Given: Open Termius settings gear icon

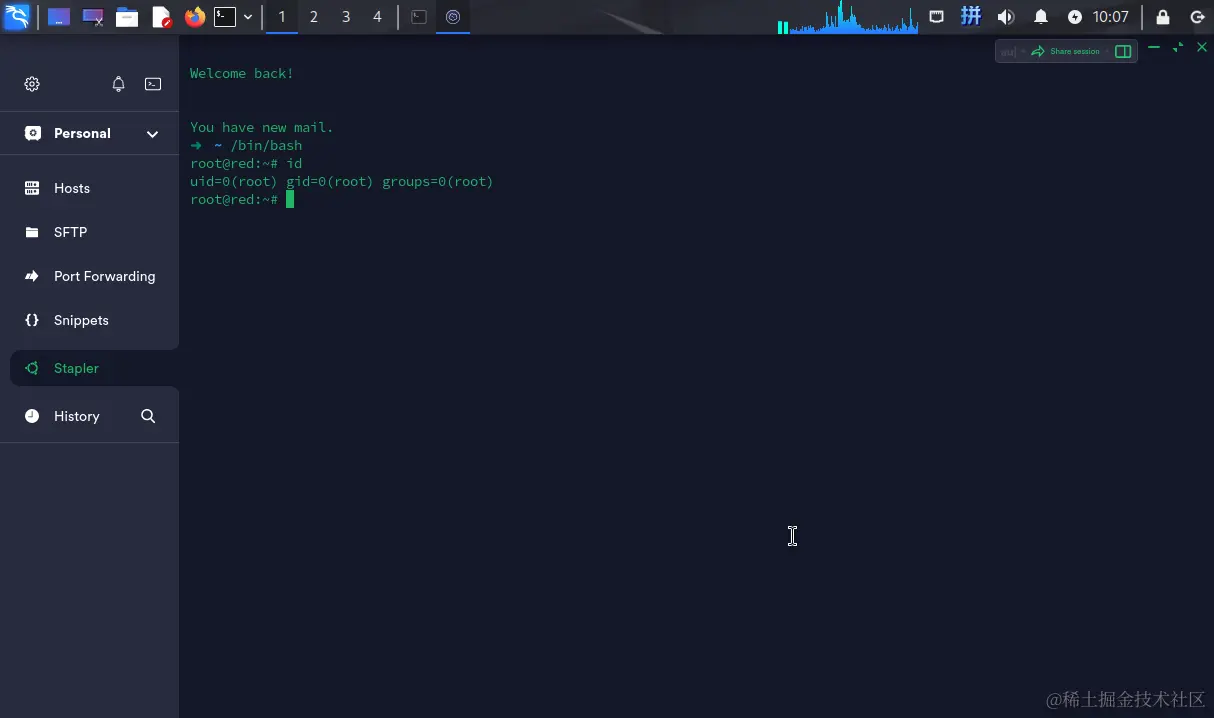Looking at the screenshot, I should point(32,84).
